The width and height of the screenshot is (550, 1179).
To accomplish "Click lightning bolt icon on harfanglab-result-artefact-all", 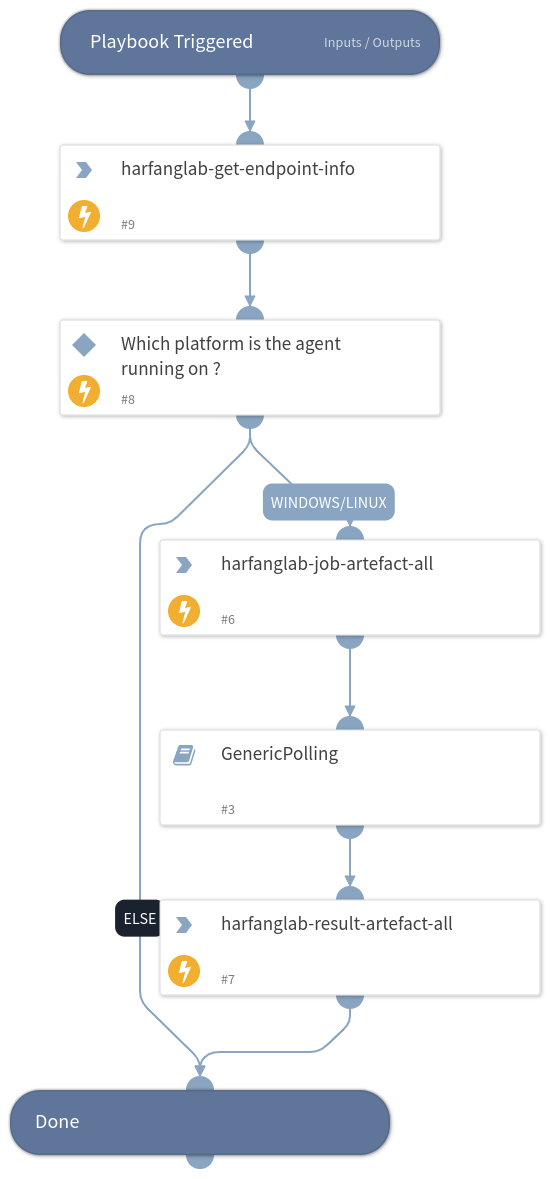I will coord(184,971).
